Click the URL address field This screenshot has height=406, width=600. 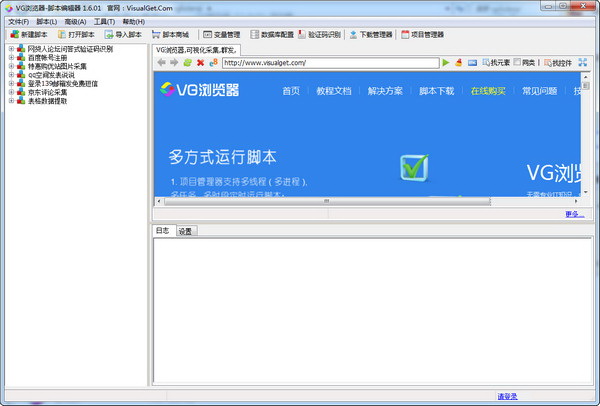click(x=331, y=63)
